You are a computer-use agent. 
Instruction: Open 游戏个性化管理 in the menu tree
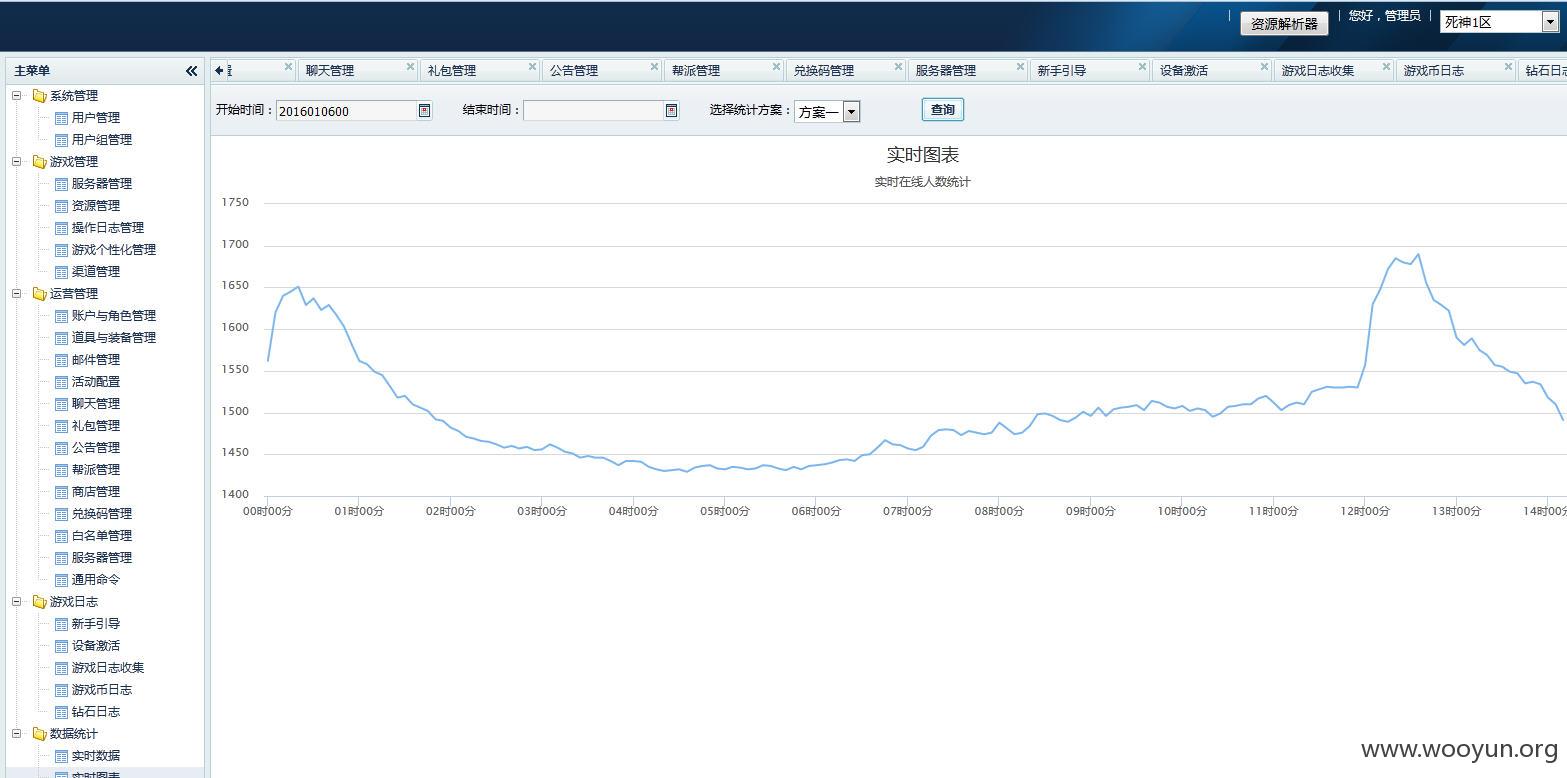pos(114,250)
